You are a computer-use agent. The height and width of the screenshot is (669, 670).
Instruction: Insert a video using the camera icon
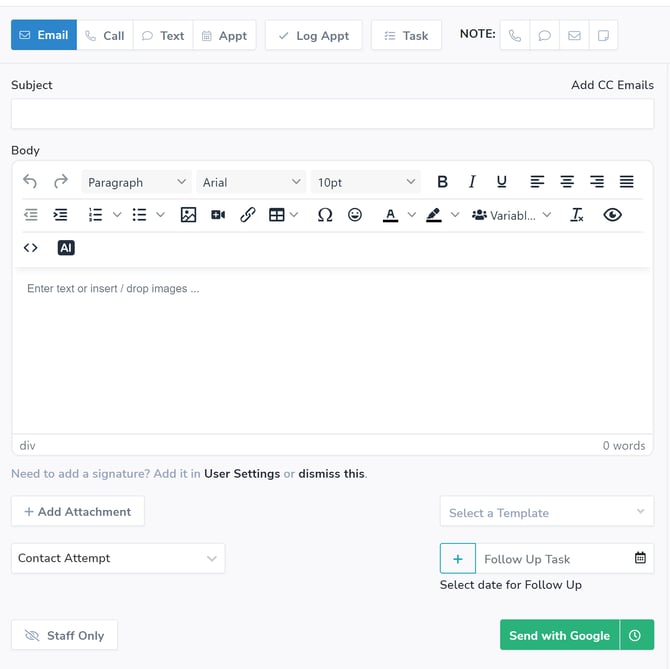point(218,215)
